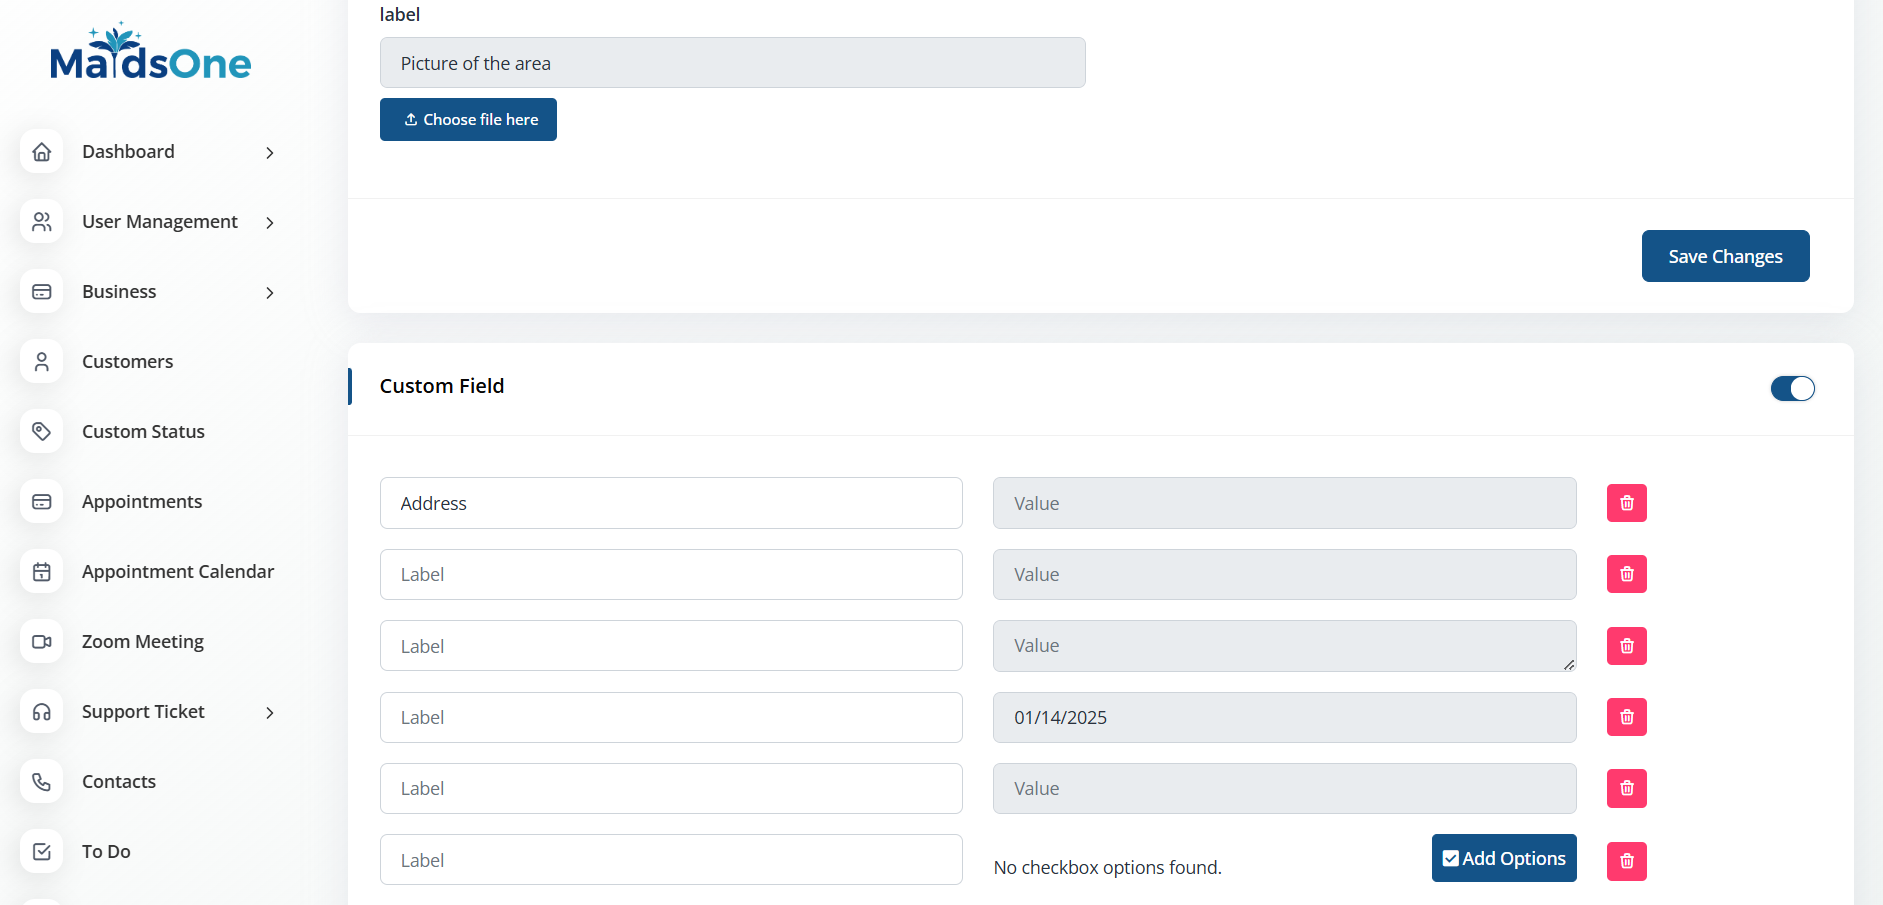Viewport: 1883px width, 905px height.
Task: Open the To Do page
Action: [x=106, y=852]
